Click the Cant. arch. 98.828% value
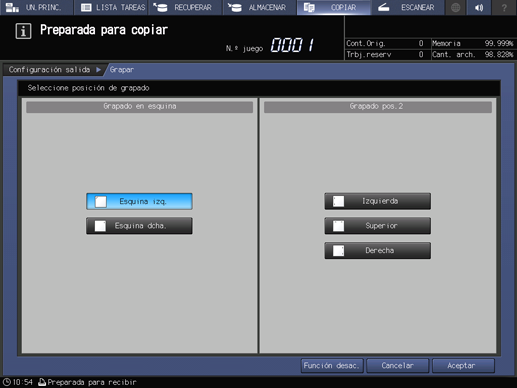 click(499, 54)
